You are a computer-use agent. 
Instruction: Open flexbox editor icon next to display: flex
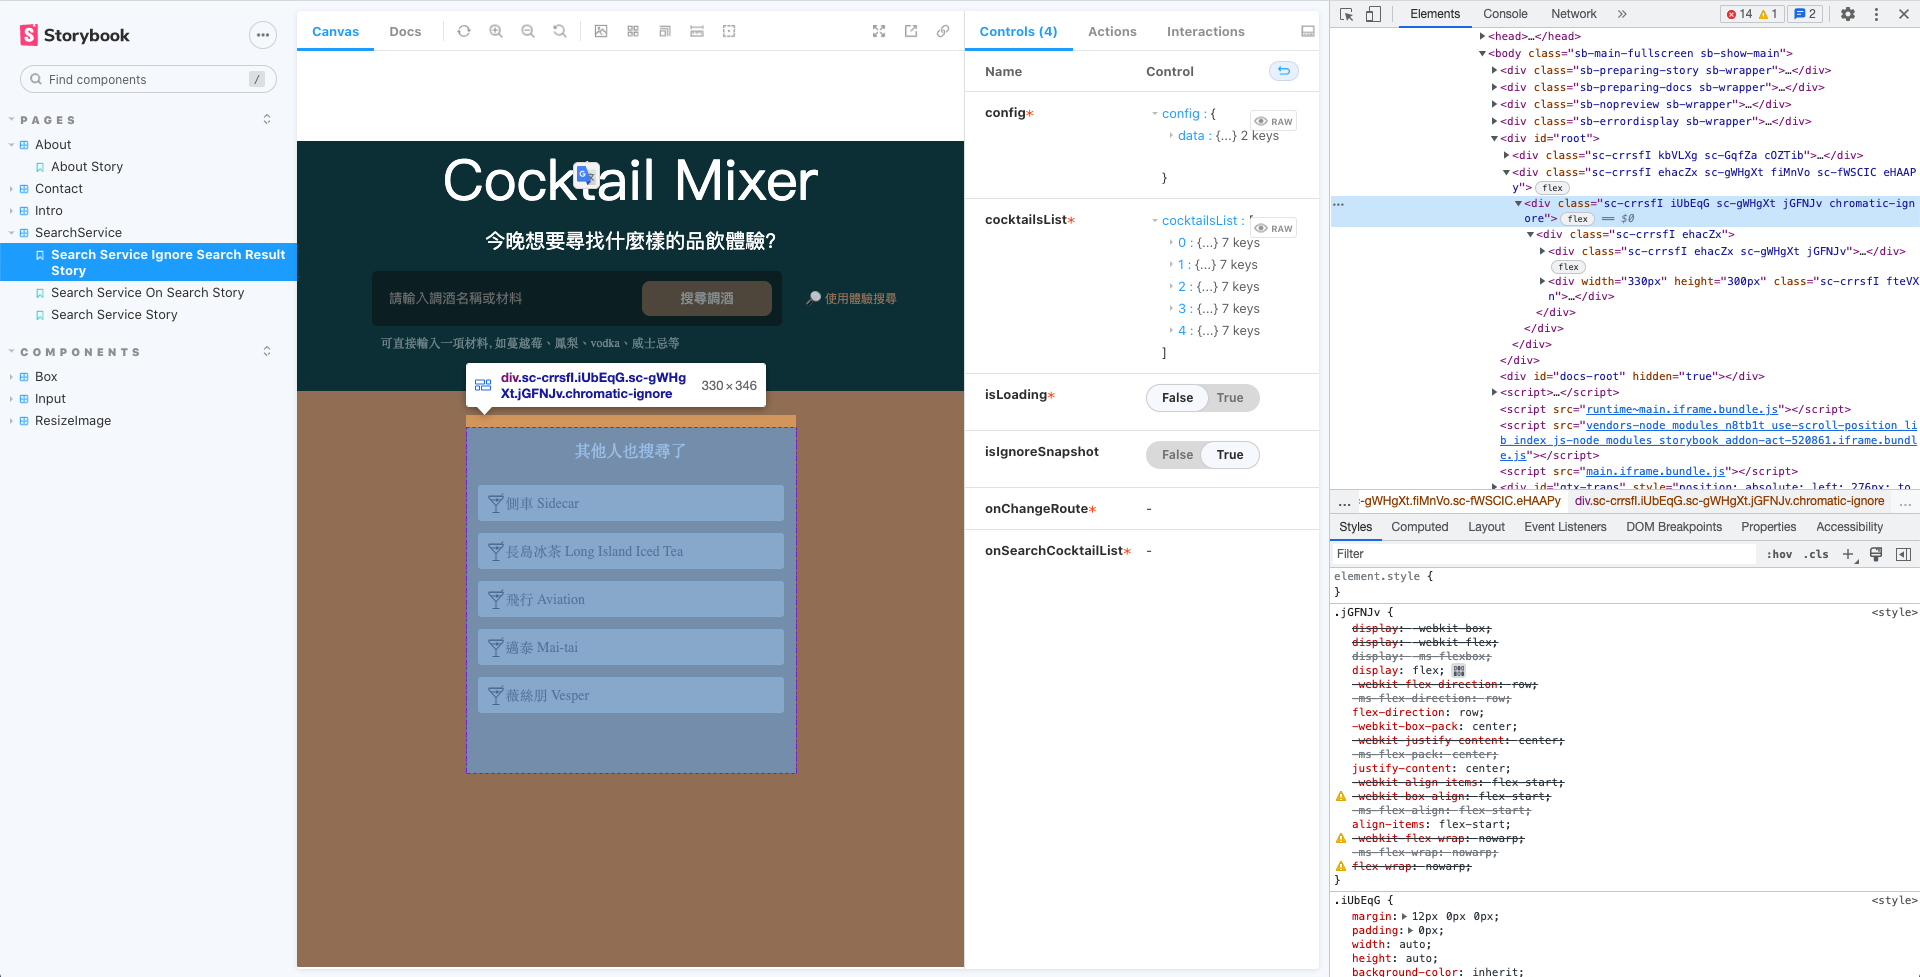(1458, 671)
